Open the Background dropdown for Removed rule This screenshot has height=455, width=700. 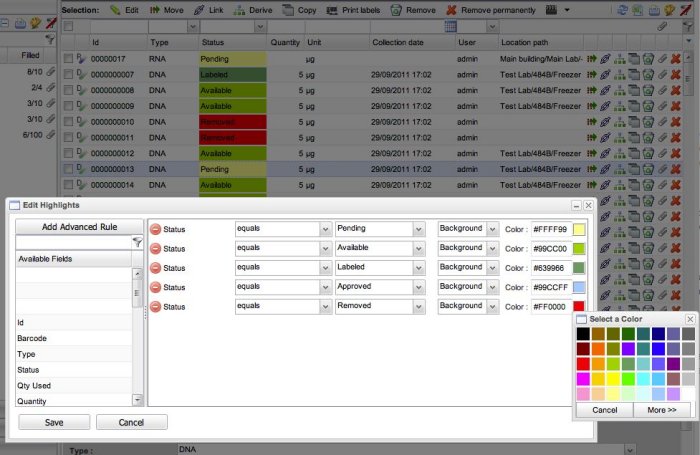[492, 306]
